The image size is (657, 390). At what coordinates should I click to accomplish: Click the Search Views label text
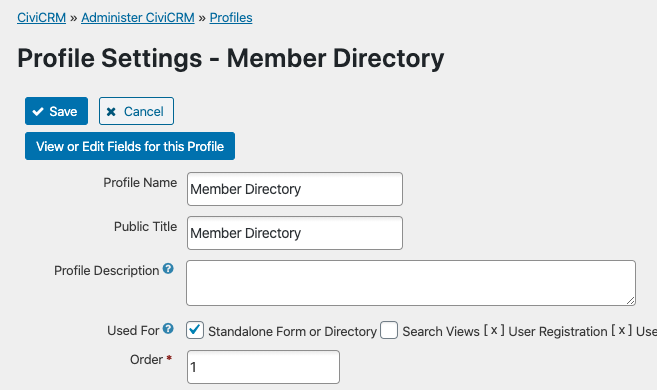(441, 331)
